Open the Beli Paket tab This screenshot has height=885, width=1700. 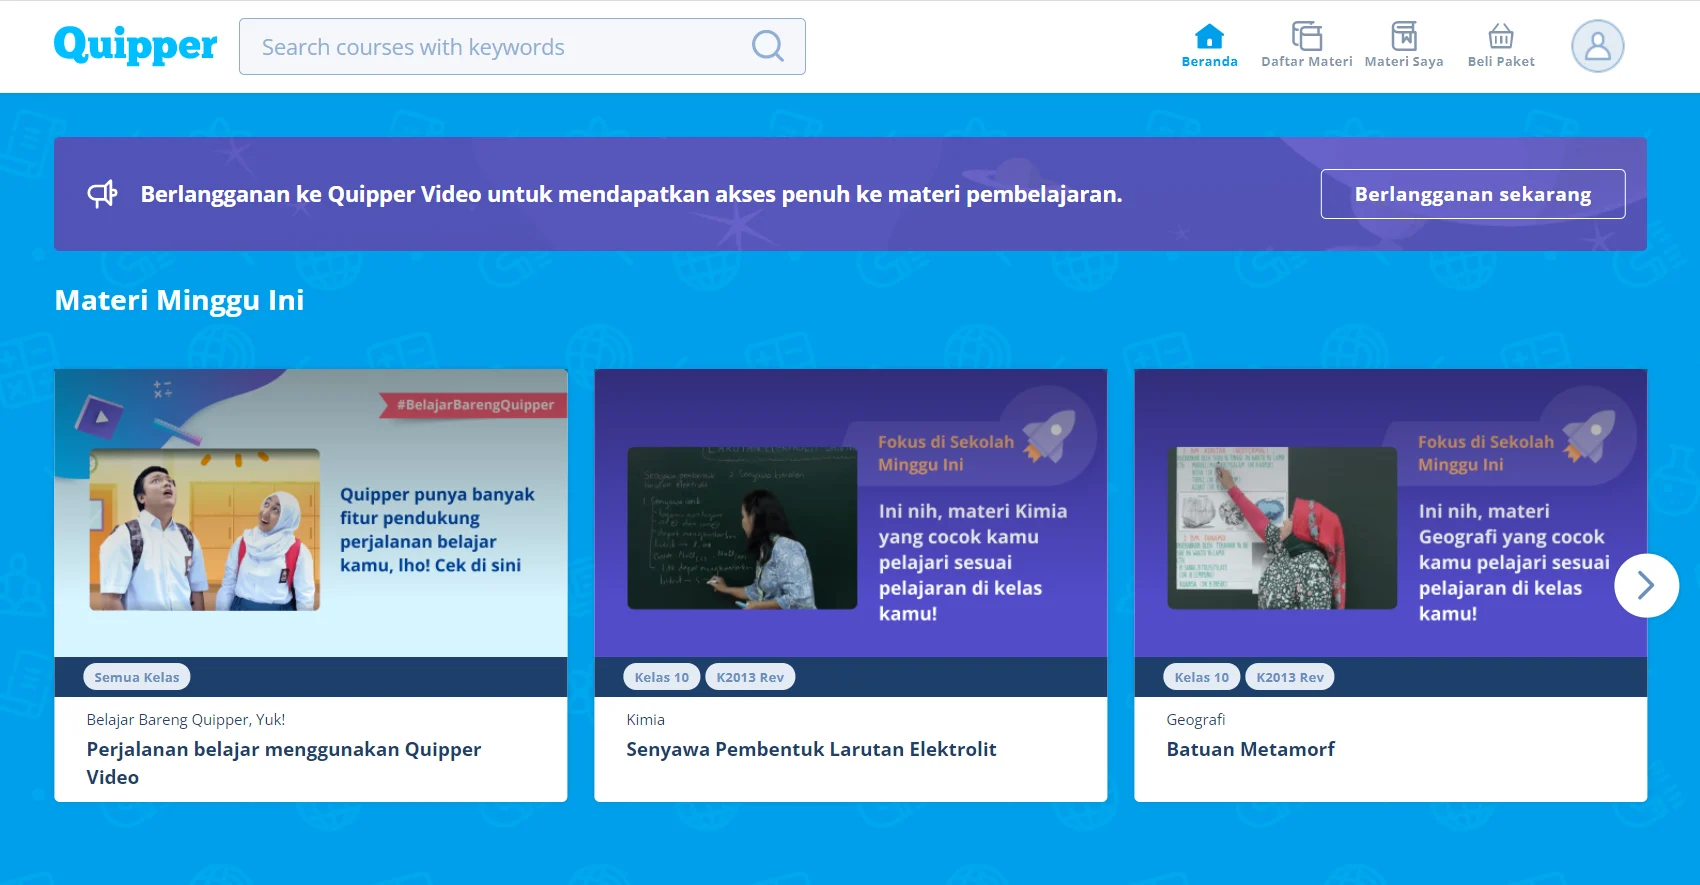coord(1501,46)
